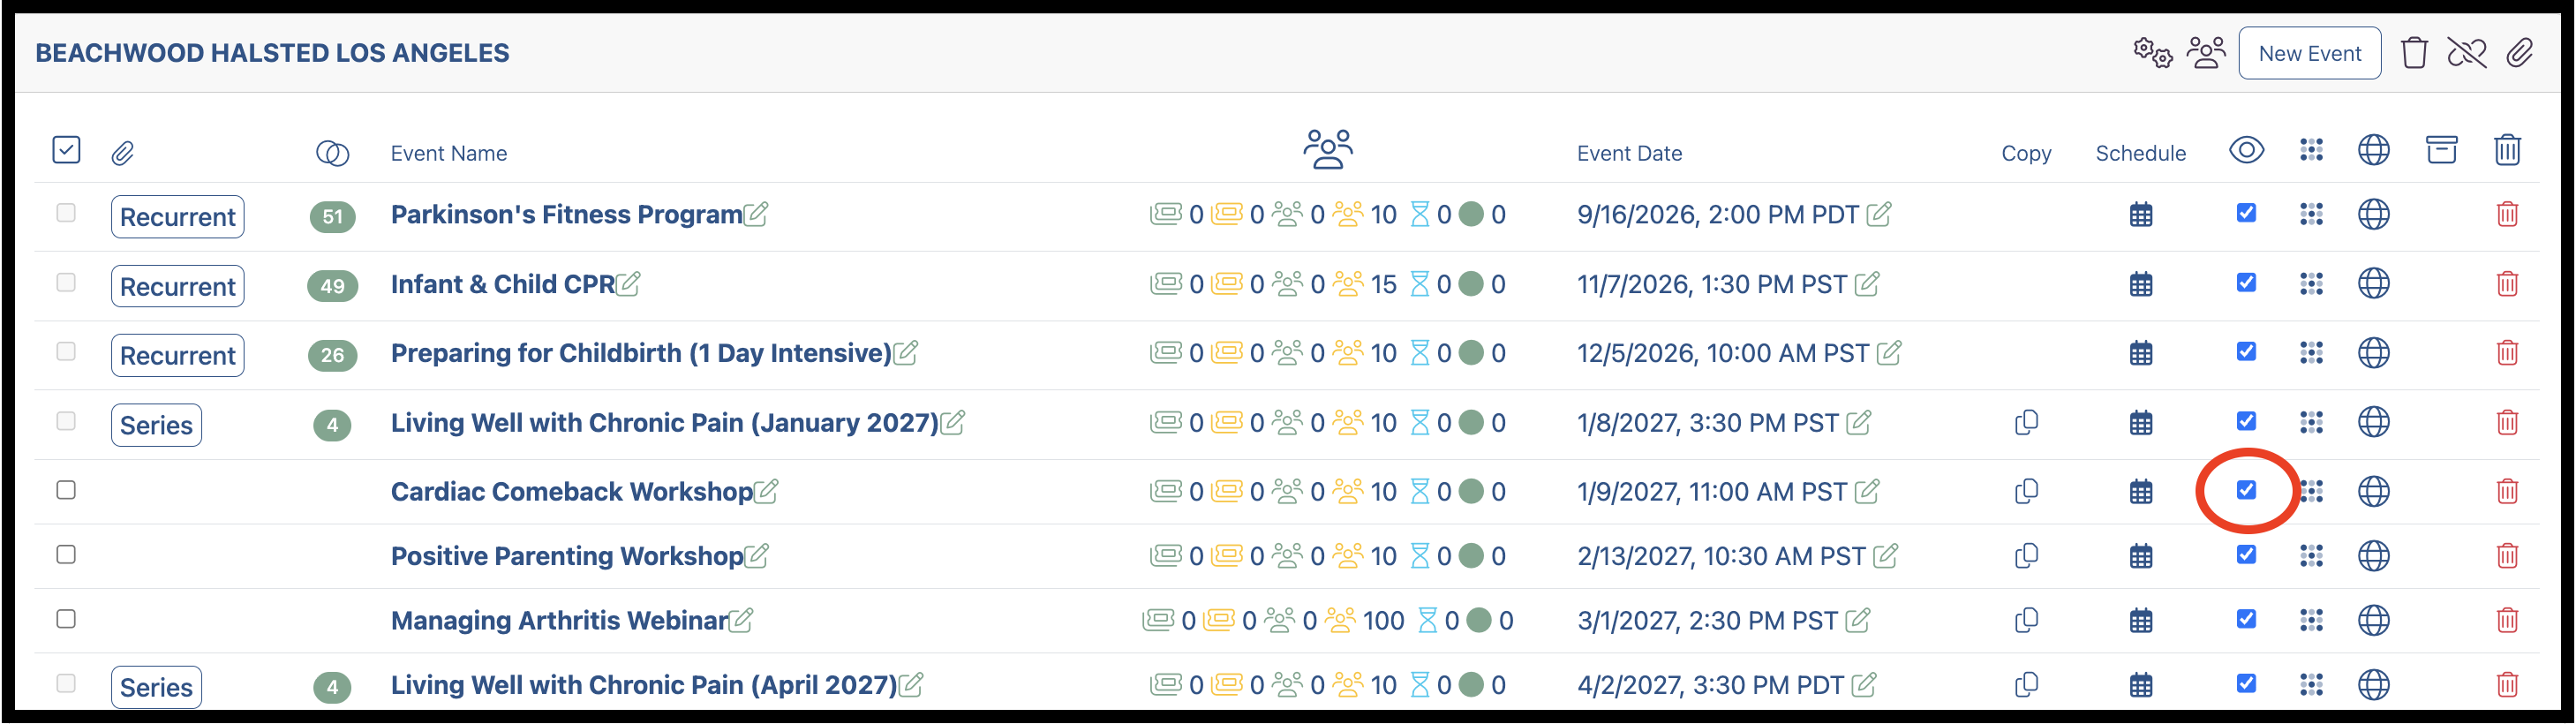This screenshot has width=2576, height=724.
Task: Click the Series tag on Living Well January 2027
Action: [156, 425]
